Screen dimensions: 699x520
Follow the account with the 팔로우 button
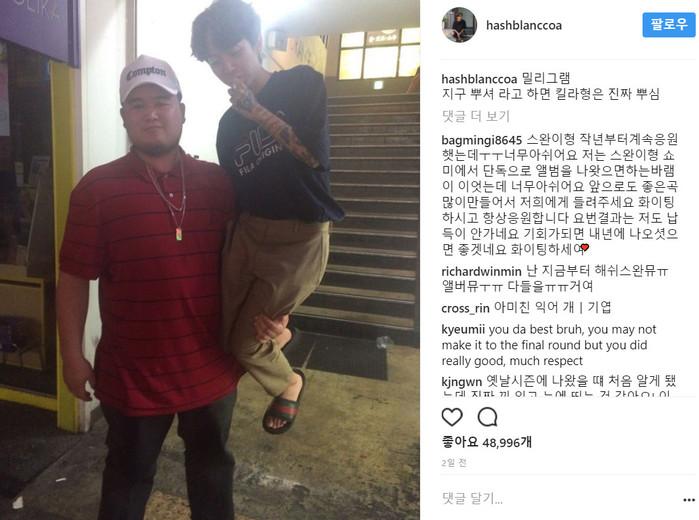click(x=669, y=25)
